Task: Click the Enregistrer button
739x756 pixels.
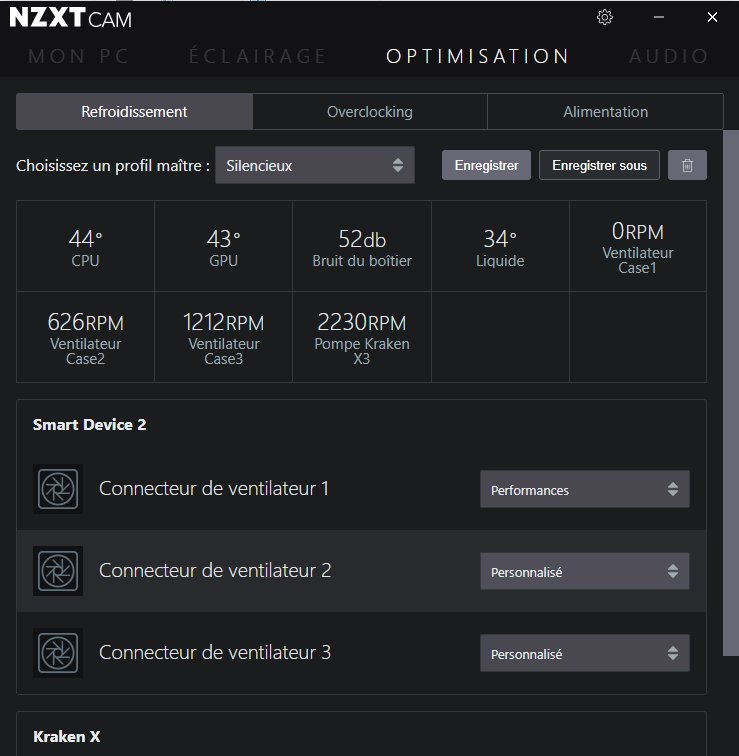Action: click(x=486, y=166)
